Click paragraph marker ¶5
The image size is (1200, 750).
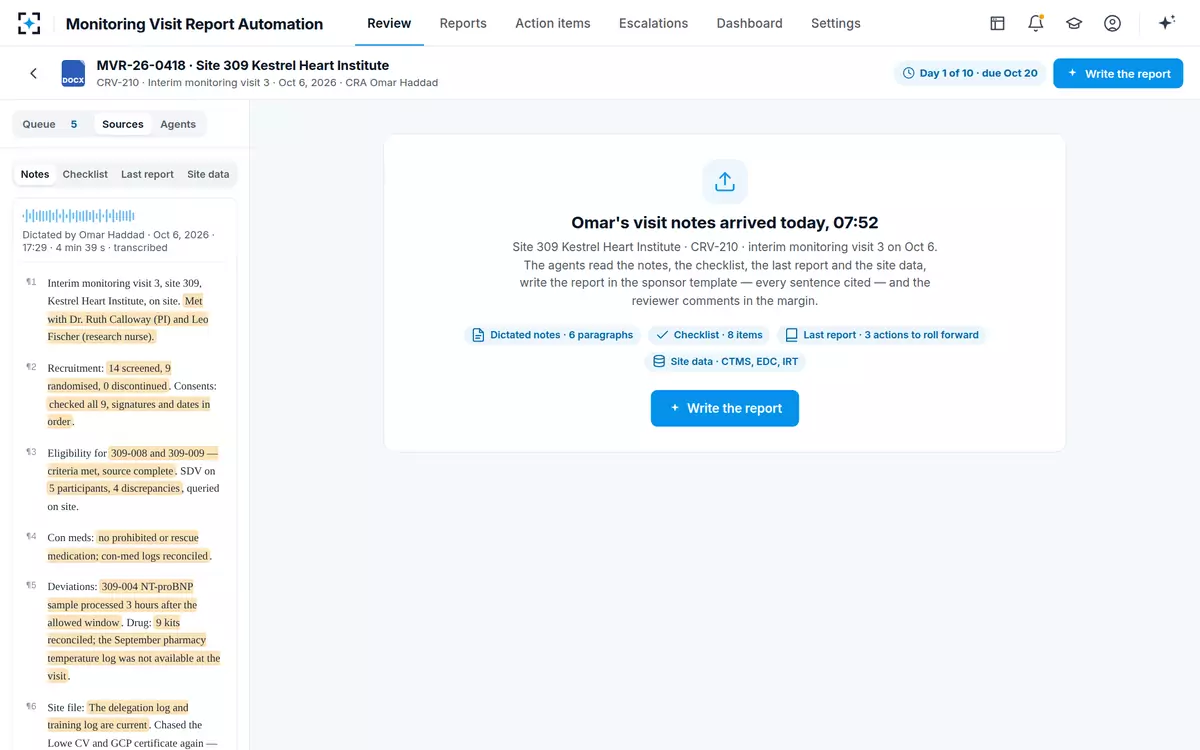31,586
